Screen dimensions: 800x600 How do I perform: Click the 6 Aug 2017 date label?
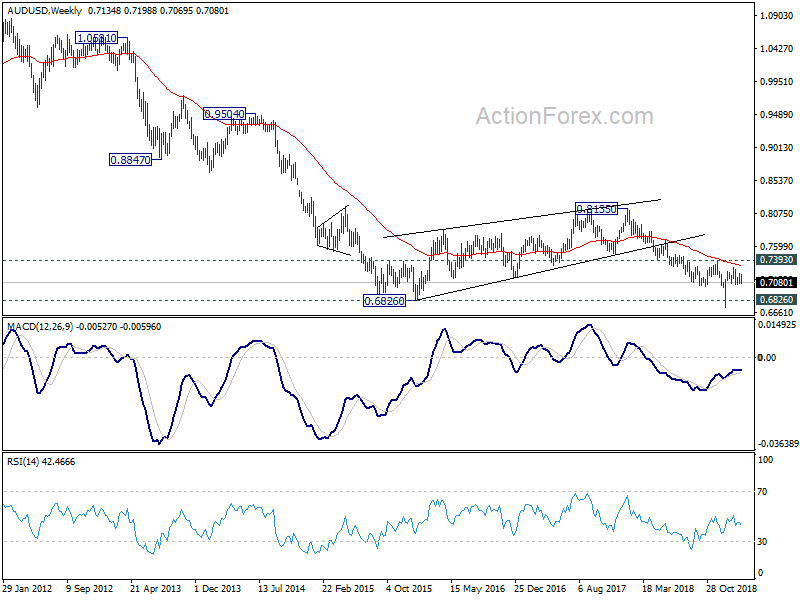(x=602, y=589)
